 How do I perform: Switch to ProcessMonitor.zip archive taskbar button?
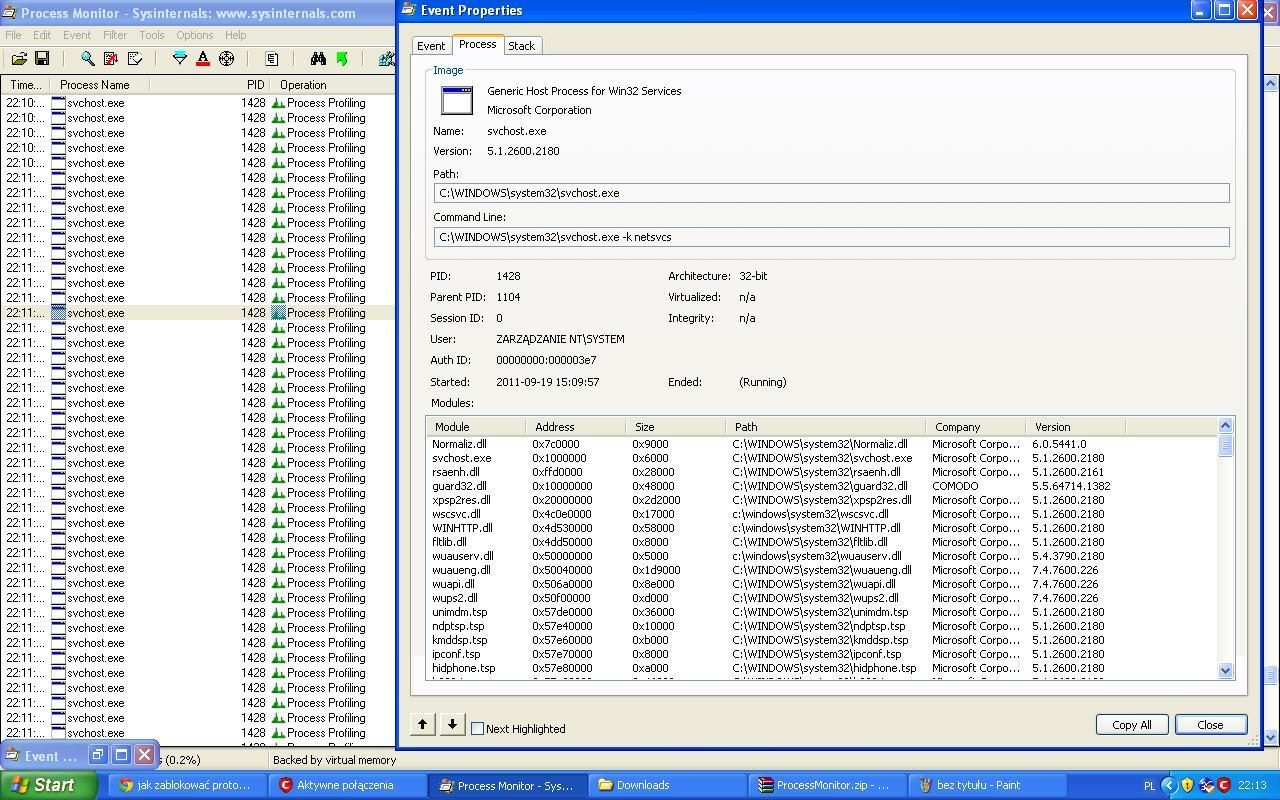pos(826,785)
